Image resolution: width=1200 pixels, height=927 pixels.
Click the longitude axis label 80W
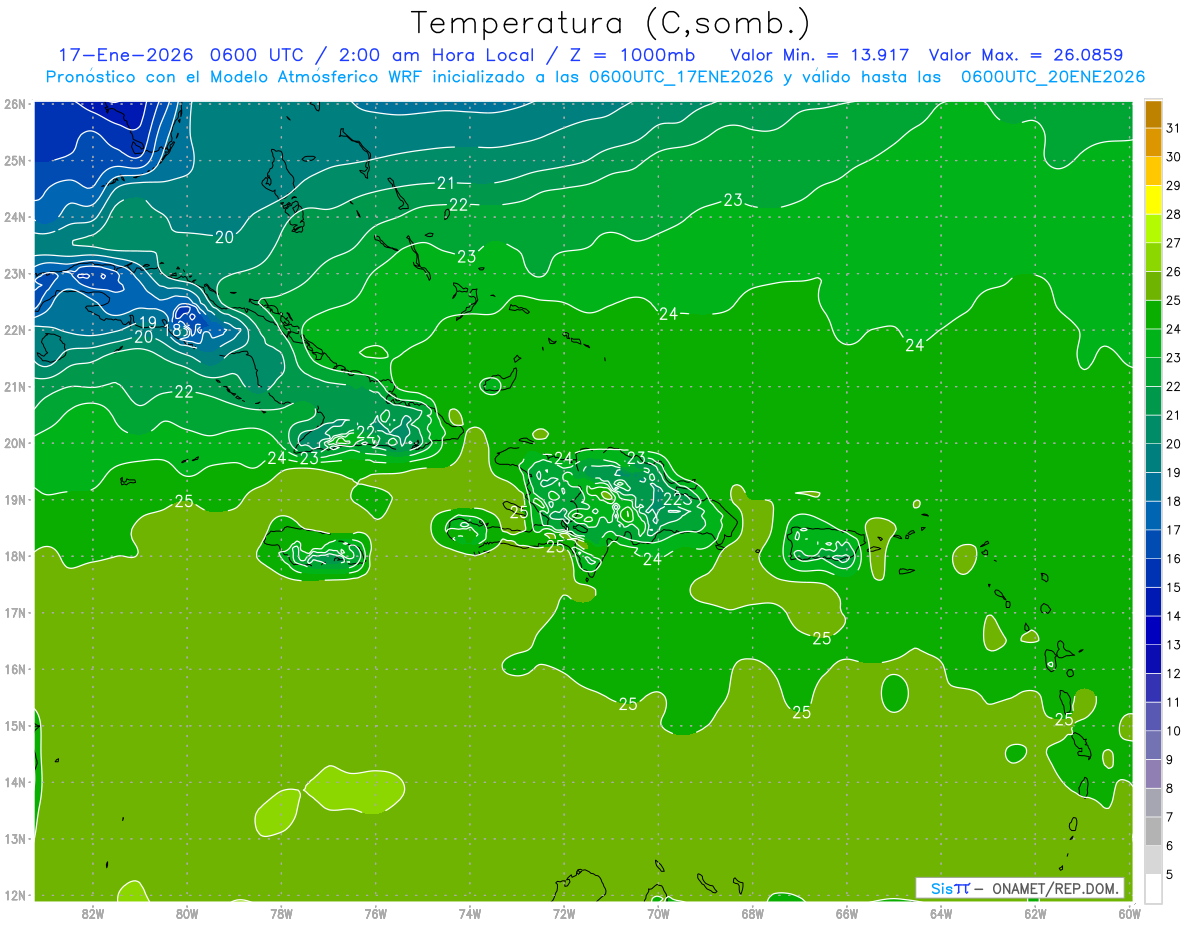click(186, 914)
